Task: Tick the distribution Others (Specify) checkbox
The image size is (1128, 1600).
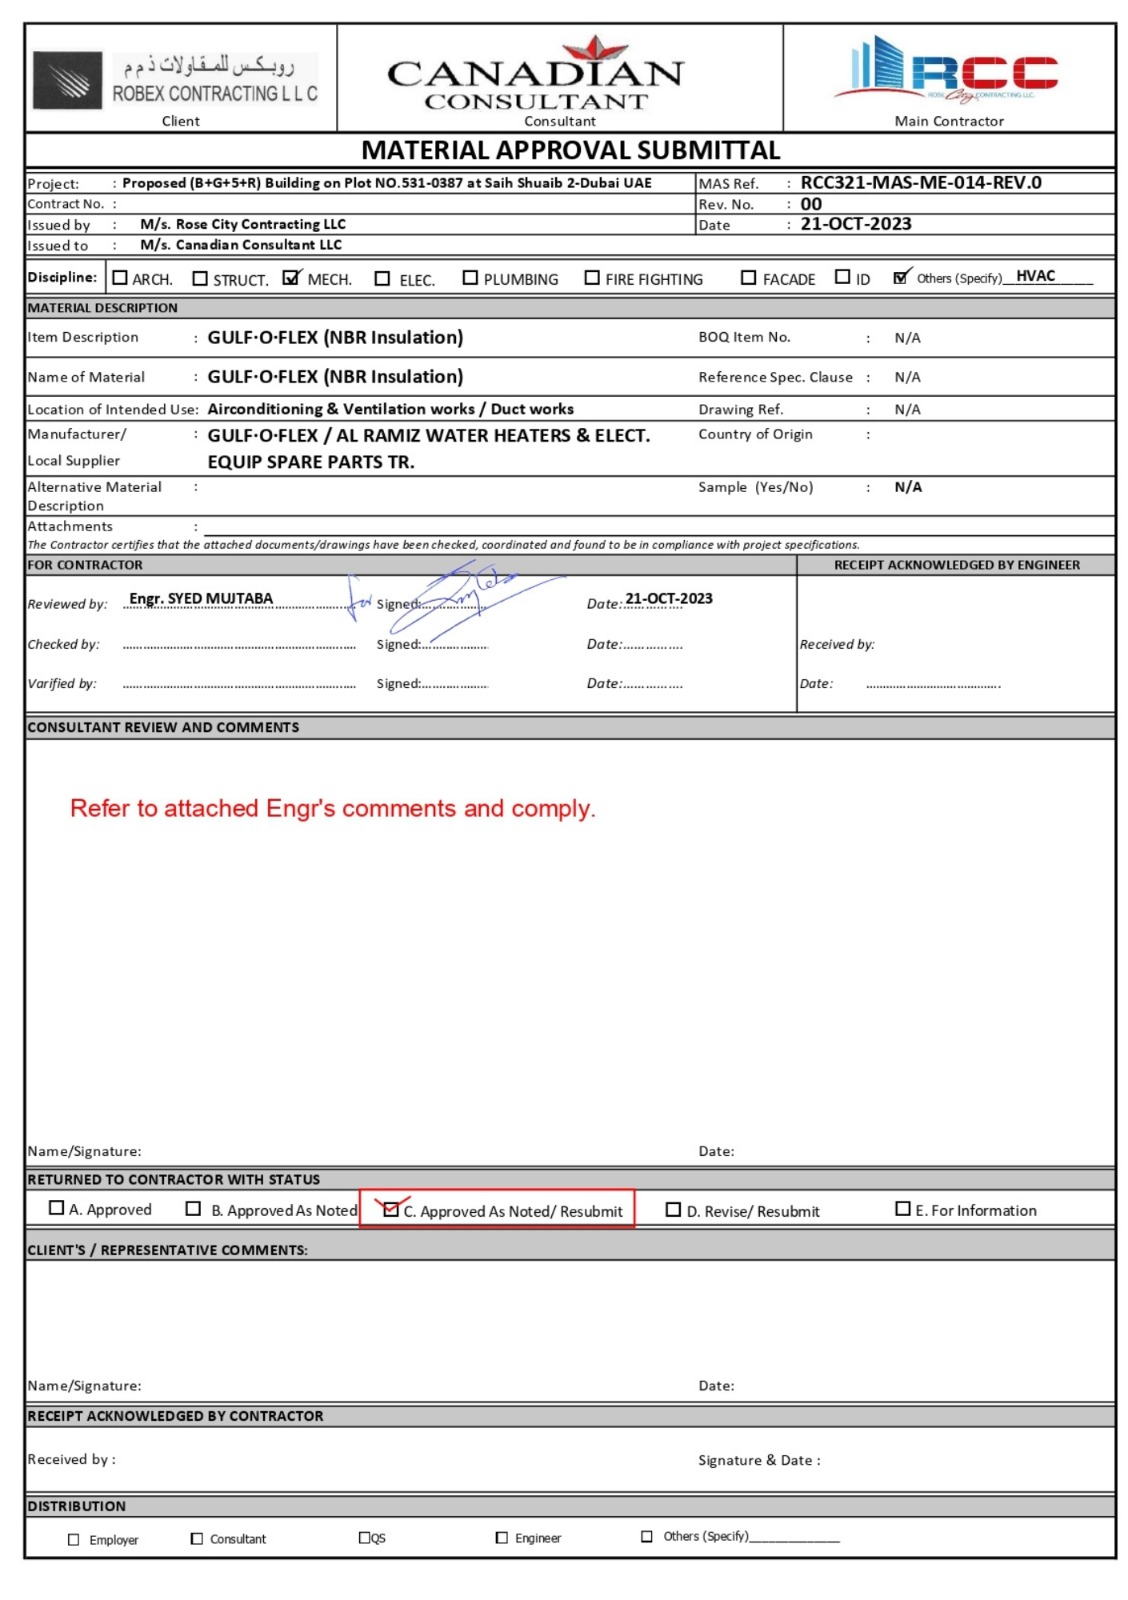Action: click(647, 1537)
